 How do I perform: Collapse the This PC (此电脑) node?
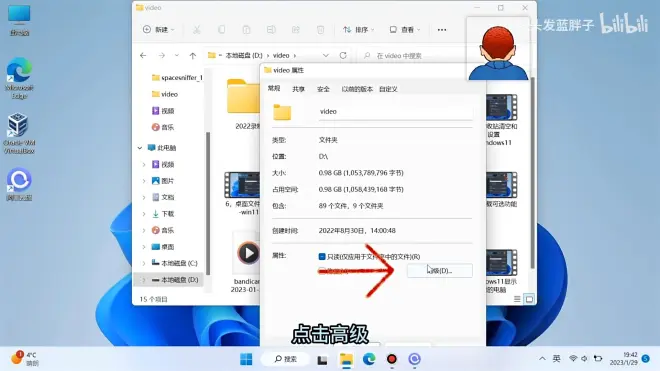(140, 148)
